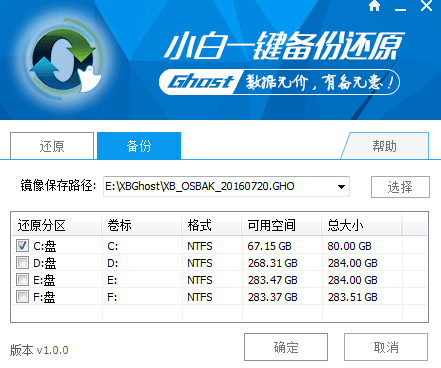This screenshot has height=368, width=441.
Task: Click the 取消 cancel button
Action: 386,347
